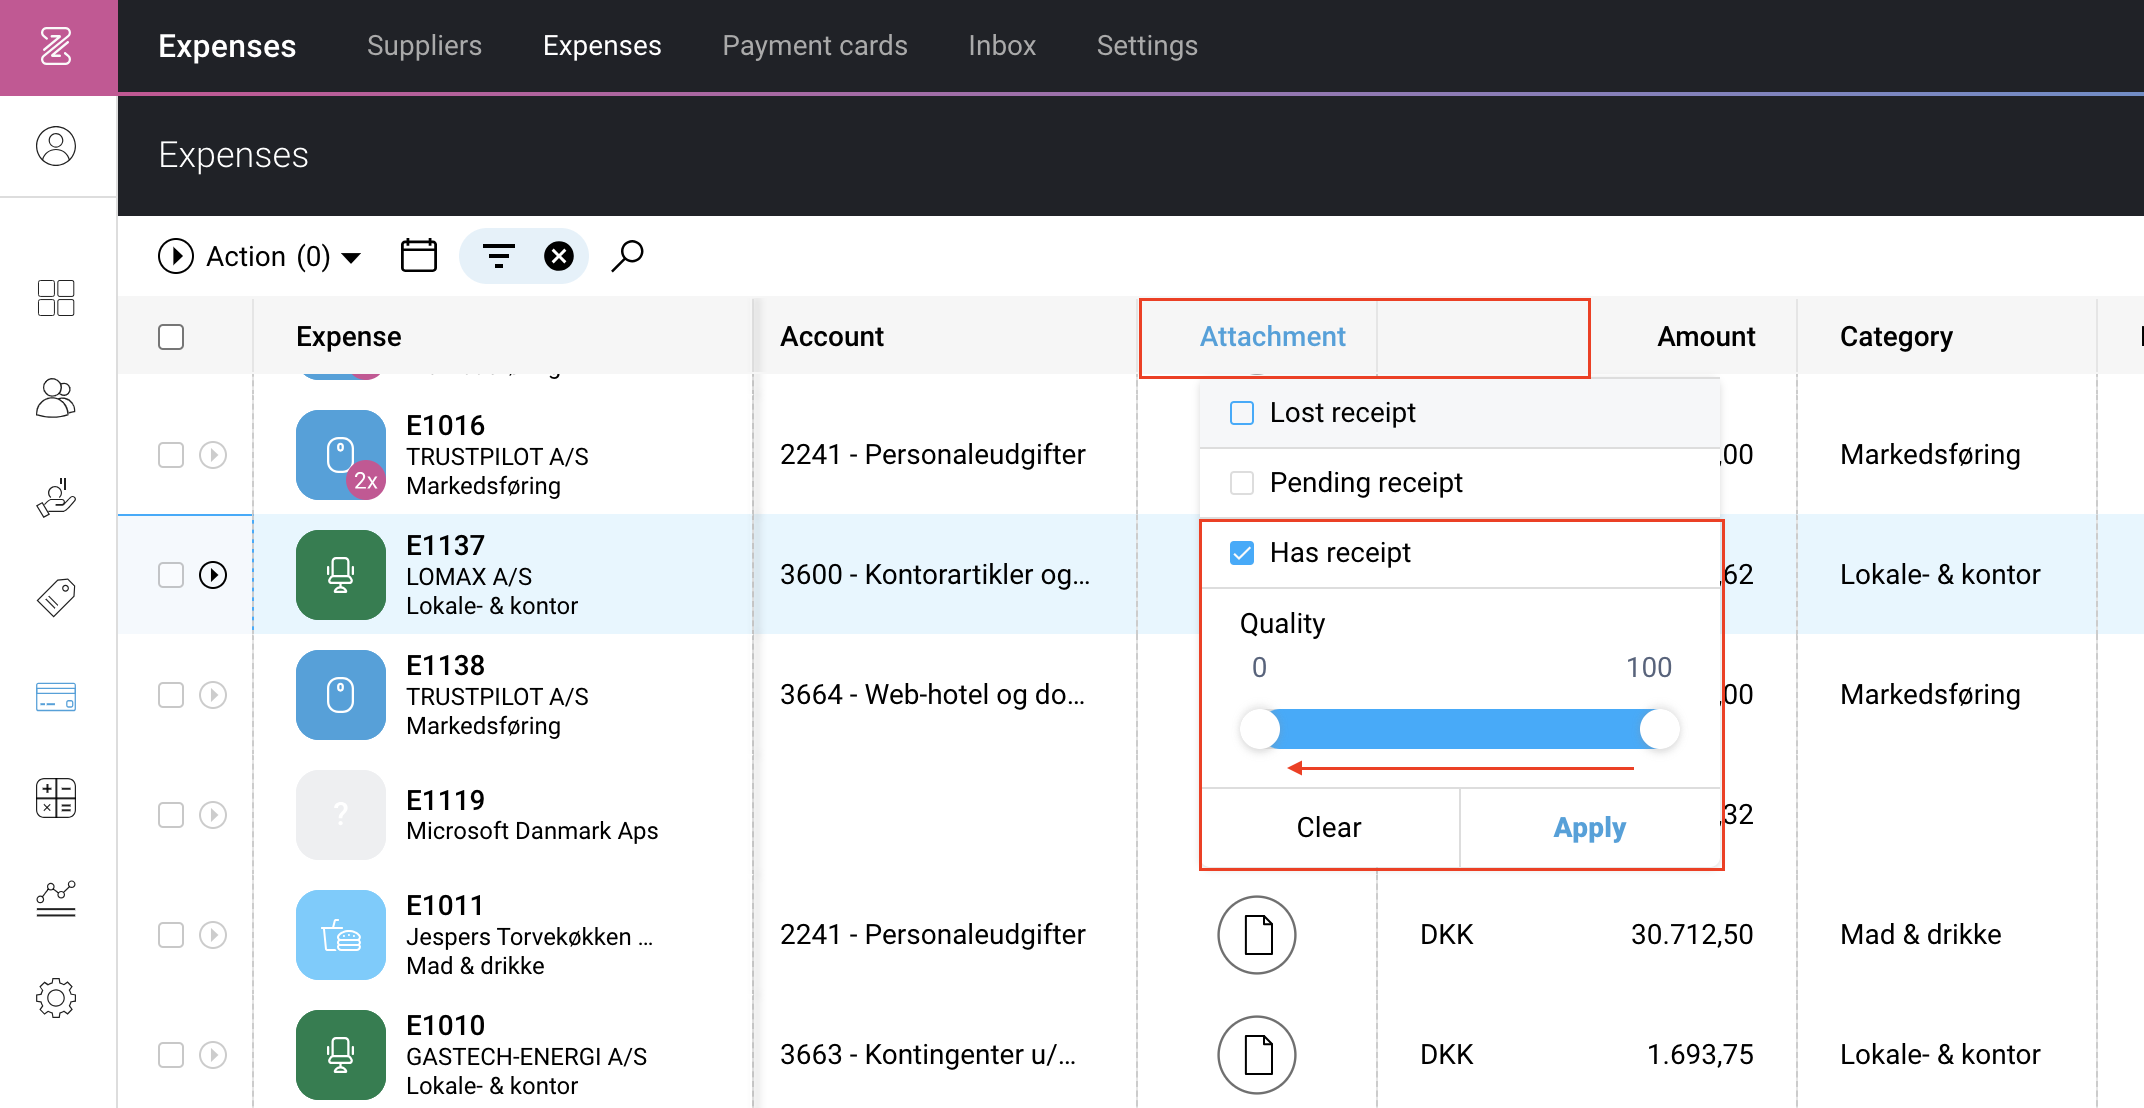Open the Payment cards tab
This screenshot has height=1108, width=2144.
pos(815,46)
